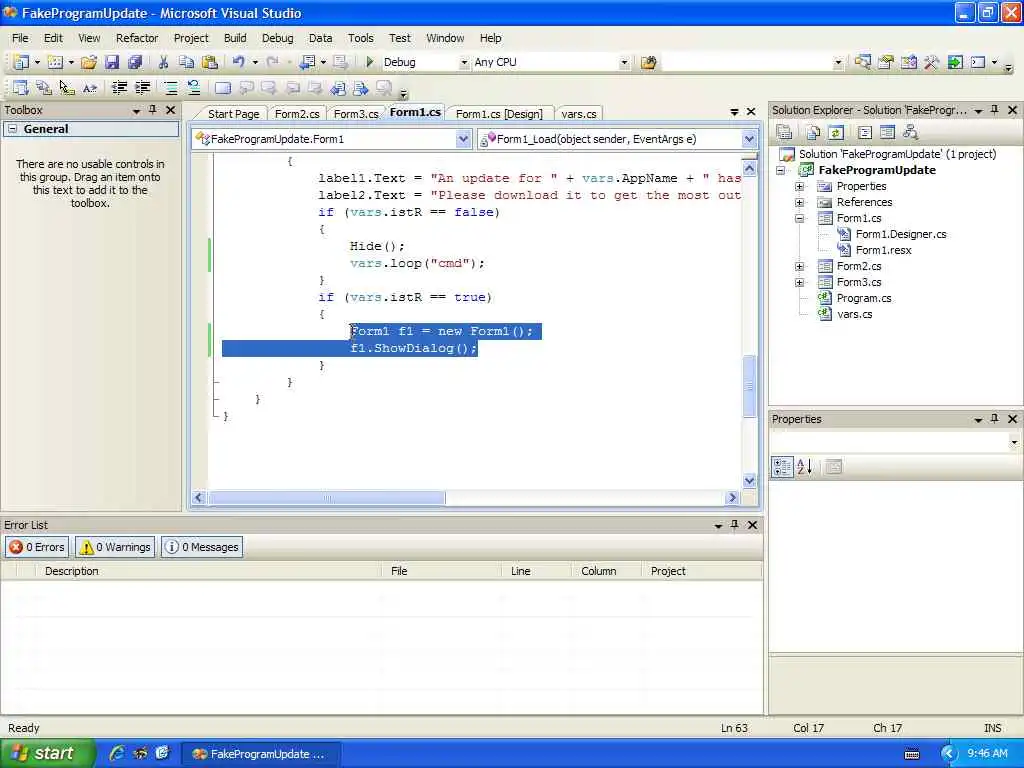Select Form1.resx in the solution tree
The image size is (1024, 768).
[x=883, y=250]
